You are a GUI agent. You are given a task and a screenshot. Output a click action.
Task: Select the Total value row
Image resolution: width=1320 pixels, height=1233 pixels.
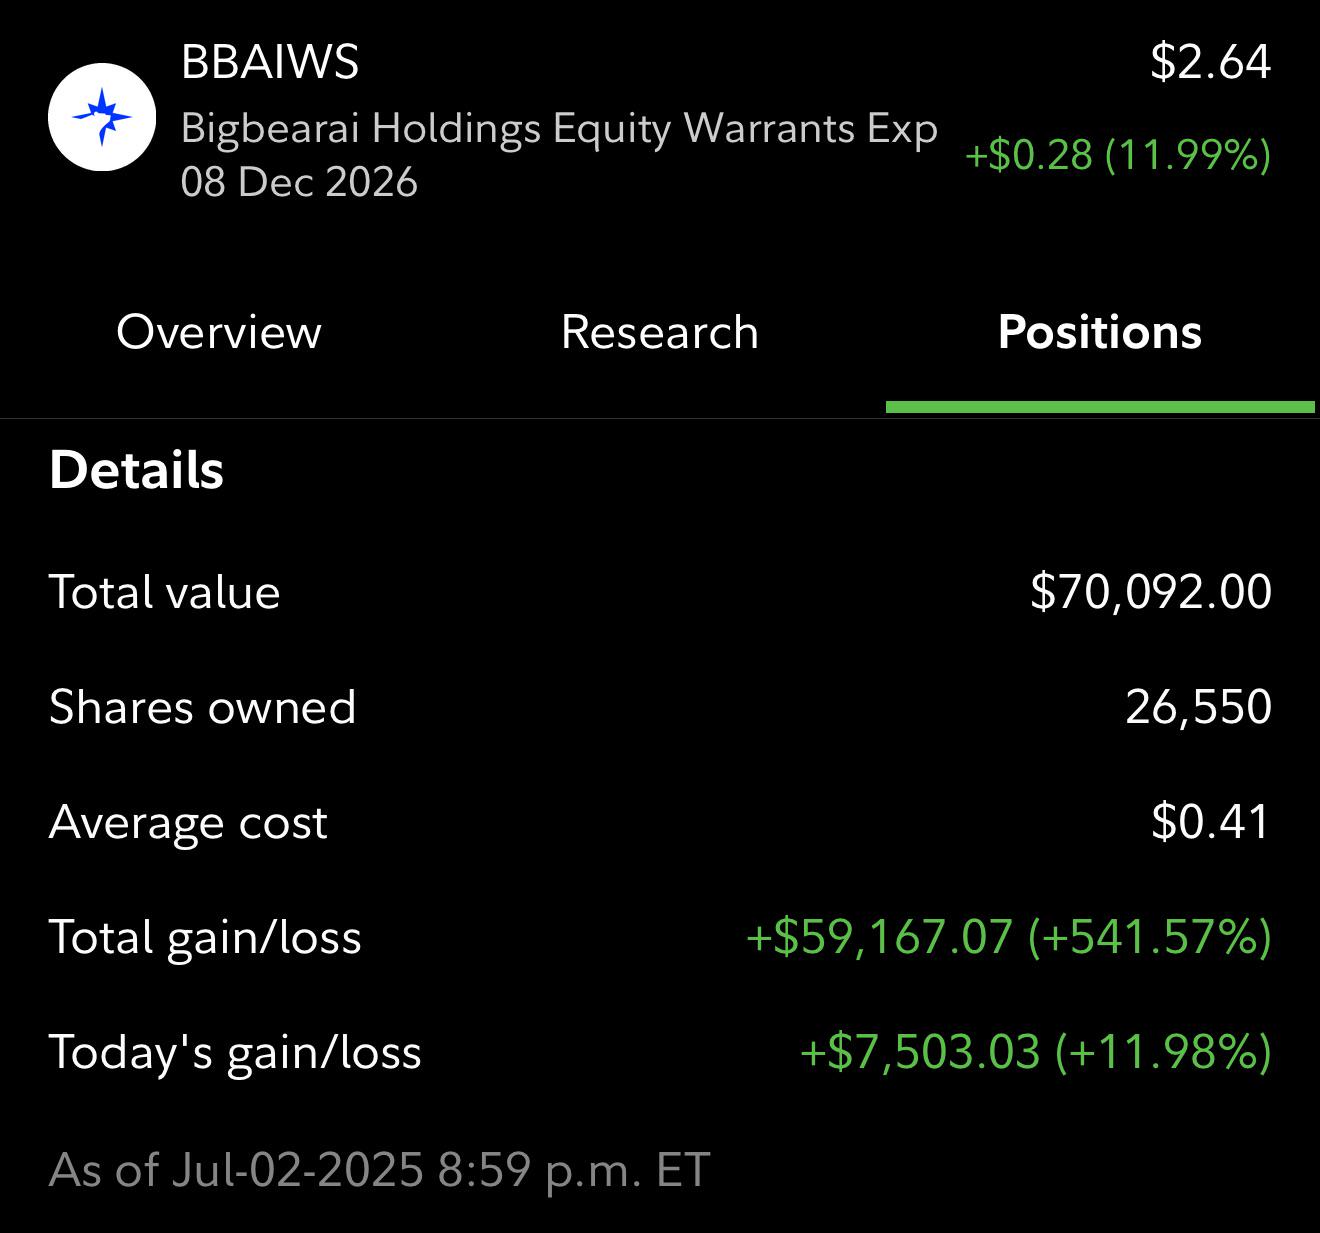(x=660, y=591)
